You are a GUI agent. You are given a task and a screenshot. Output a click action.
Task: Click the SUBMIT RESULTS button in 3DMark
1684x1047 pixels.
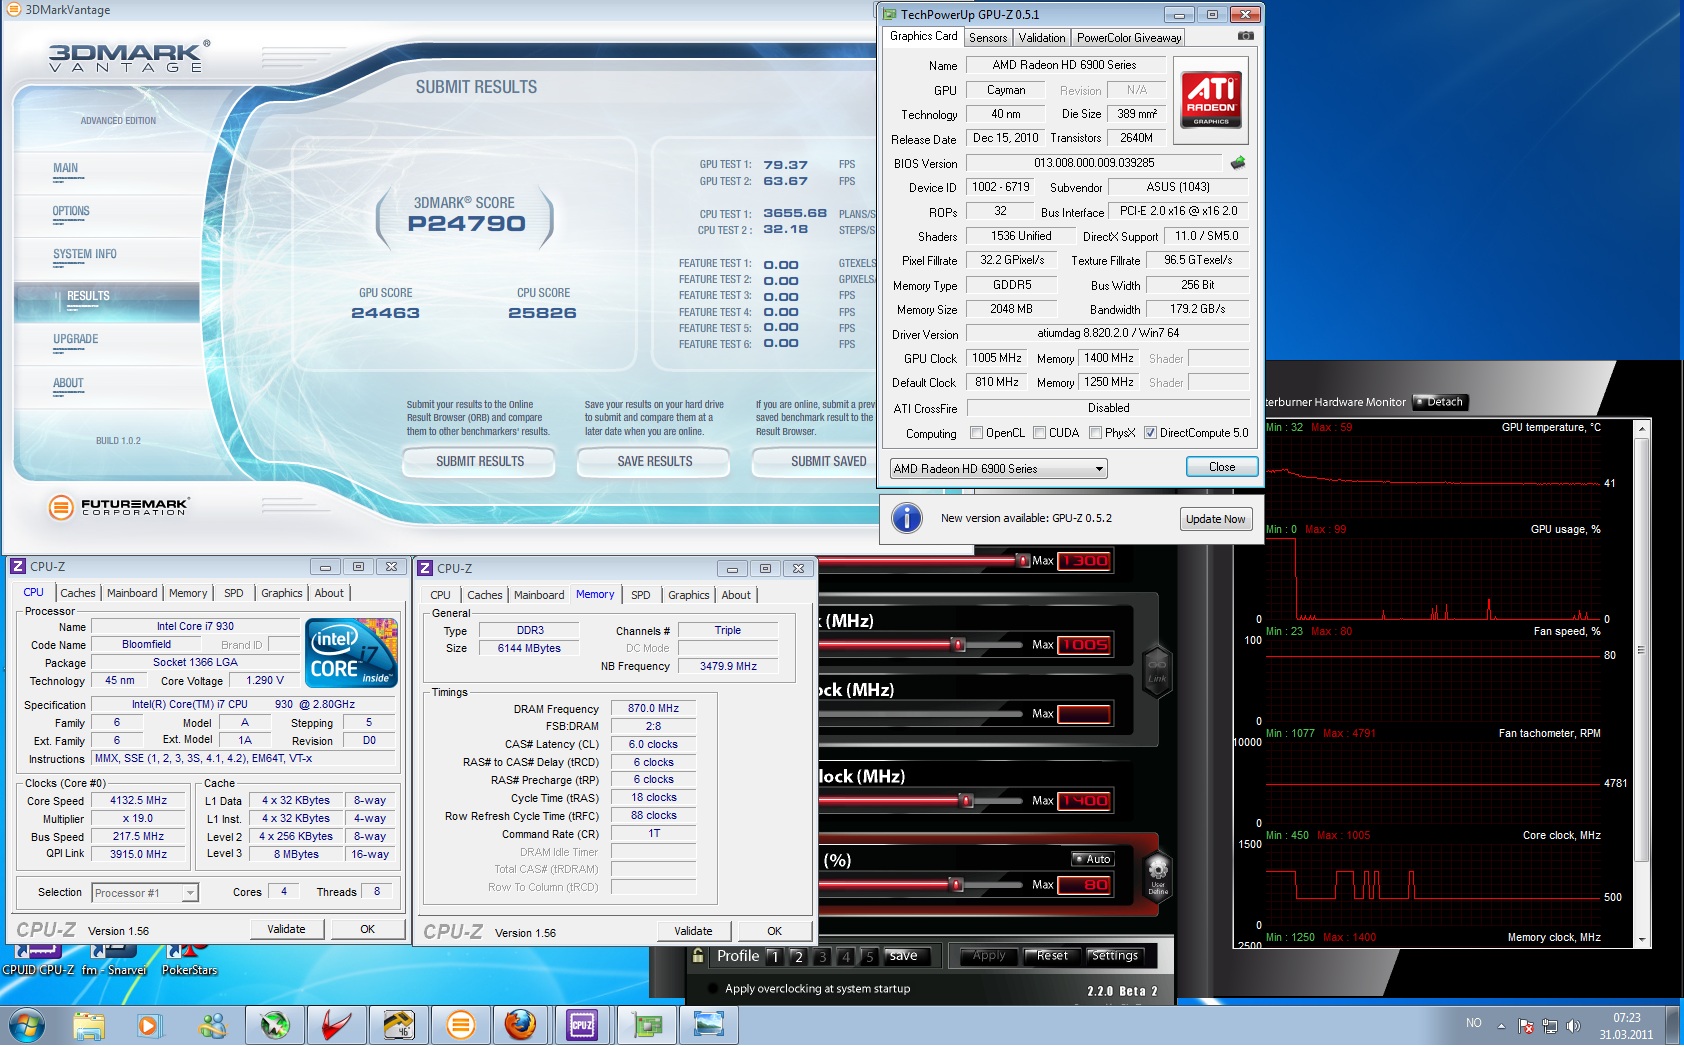tap(479, 461)
